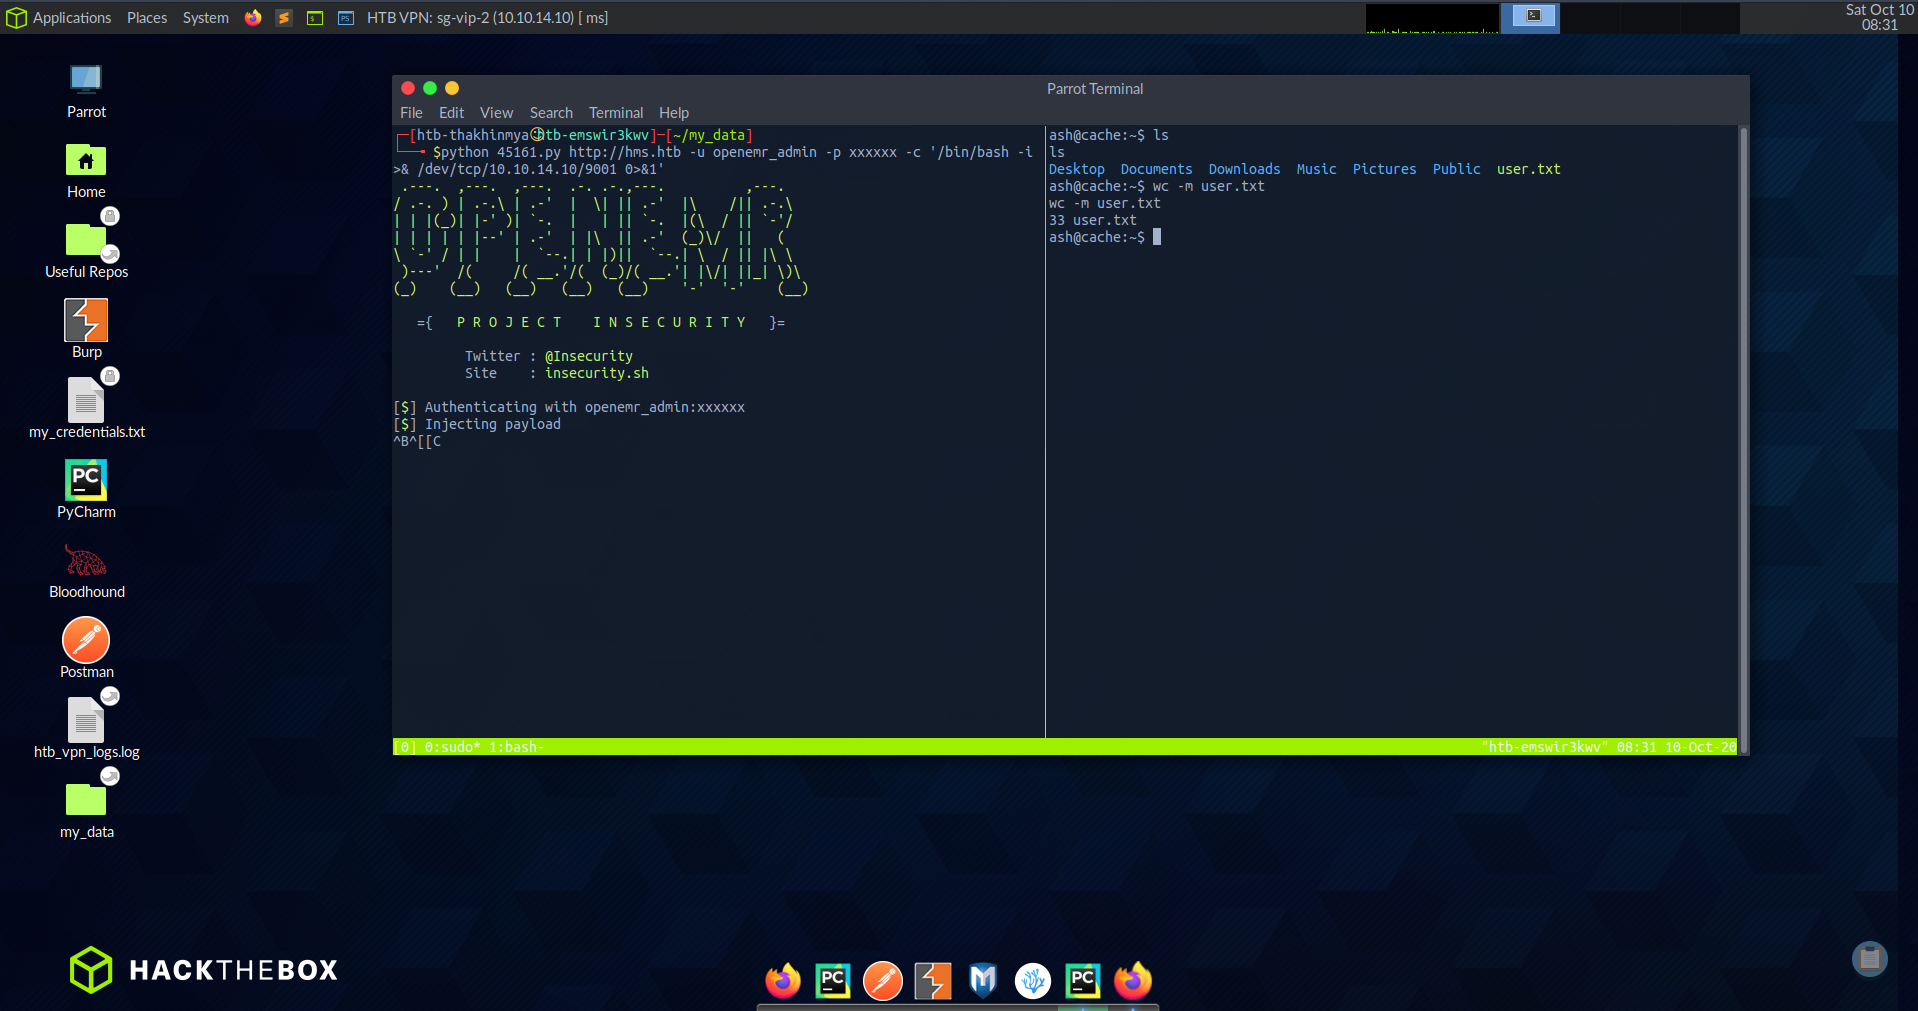Screen dimensions: 1918x1011
Task: Open the Home folder desktop icon
Action: click(x=86, y=171)
